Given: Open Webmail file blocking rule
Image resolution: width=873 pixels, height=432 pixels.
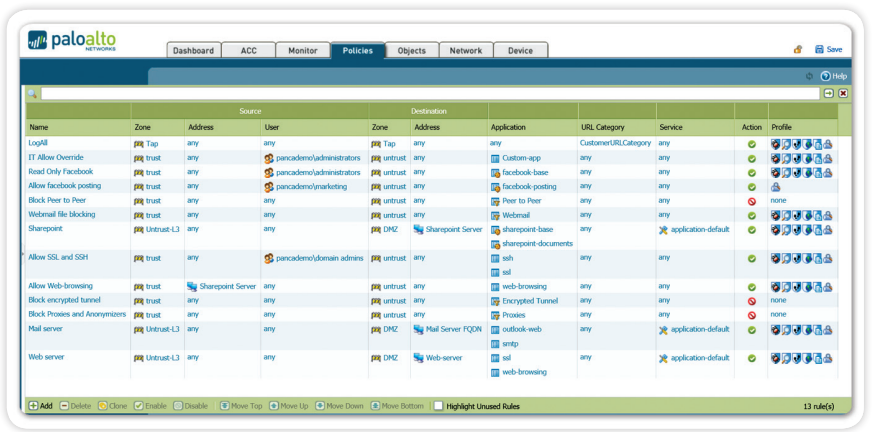Looking at the screenshot, I should [62, 214].
